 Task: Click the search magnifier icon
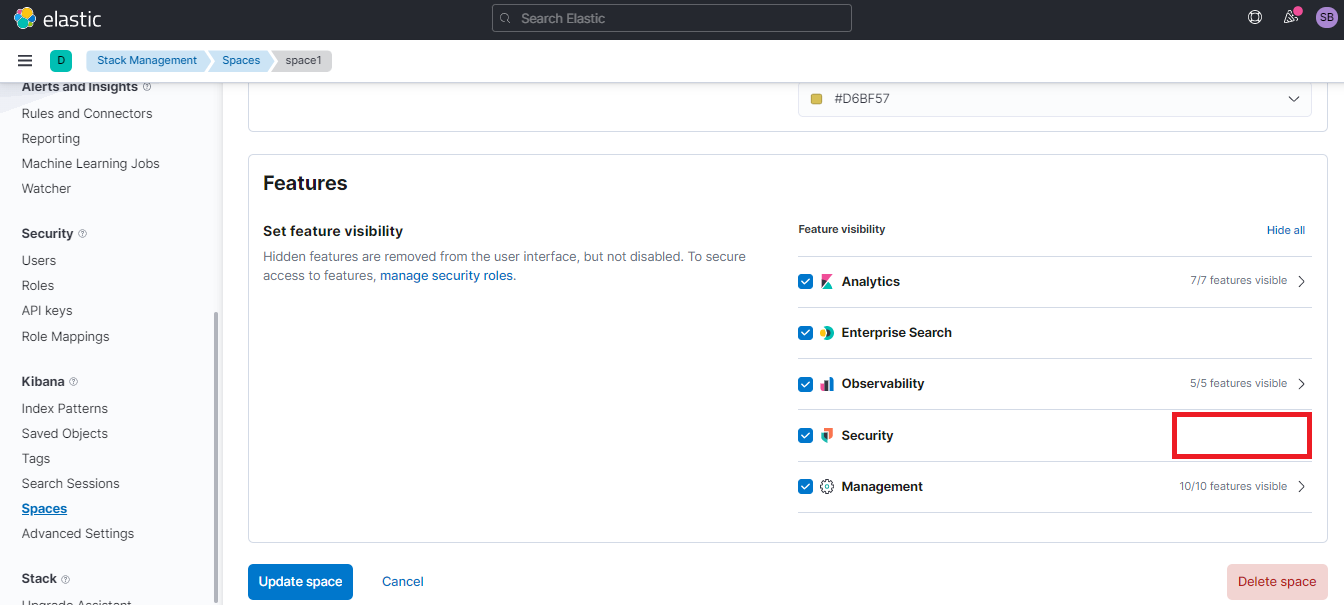click(x=505, y=18)
